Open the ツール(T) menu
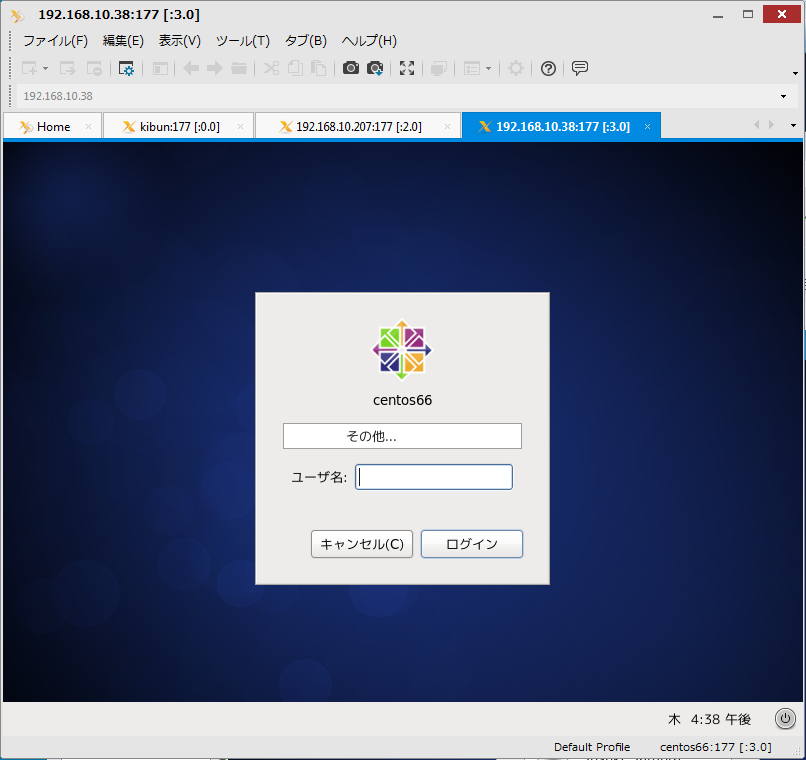The height and width of the screenshot is (760, 806). pyautogui.click(x=243, y=41)
